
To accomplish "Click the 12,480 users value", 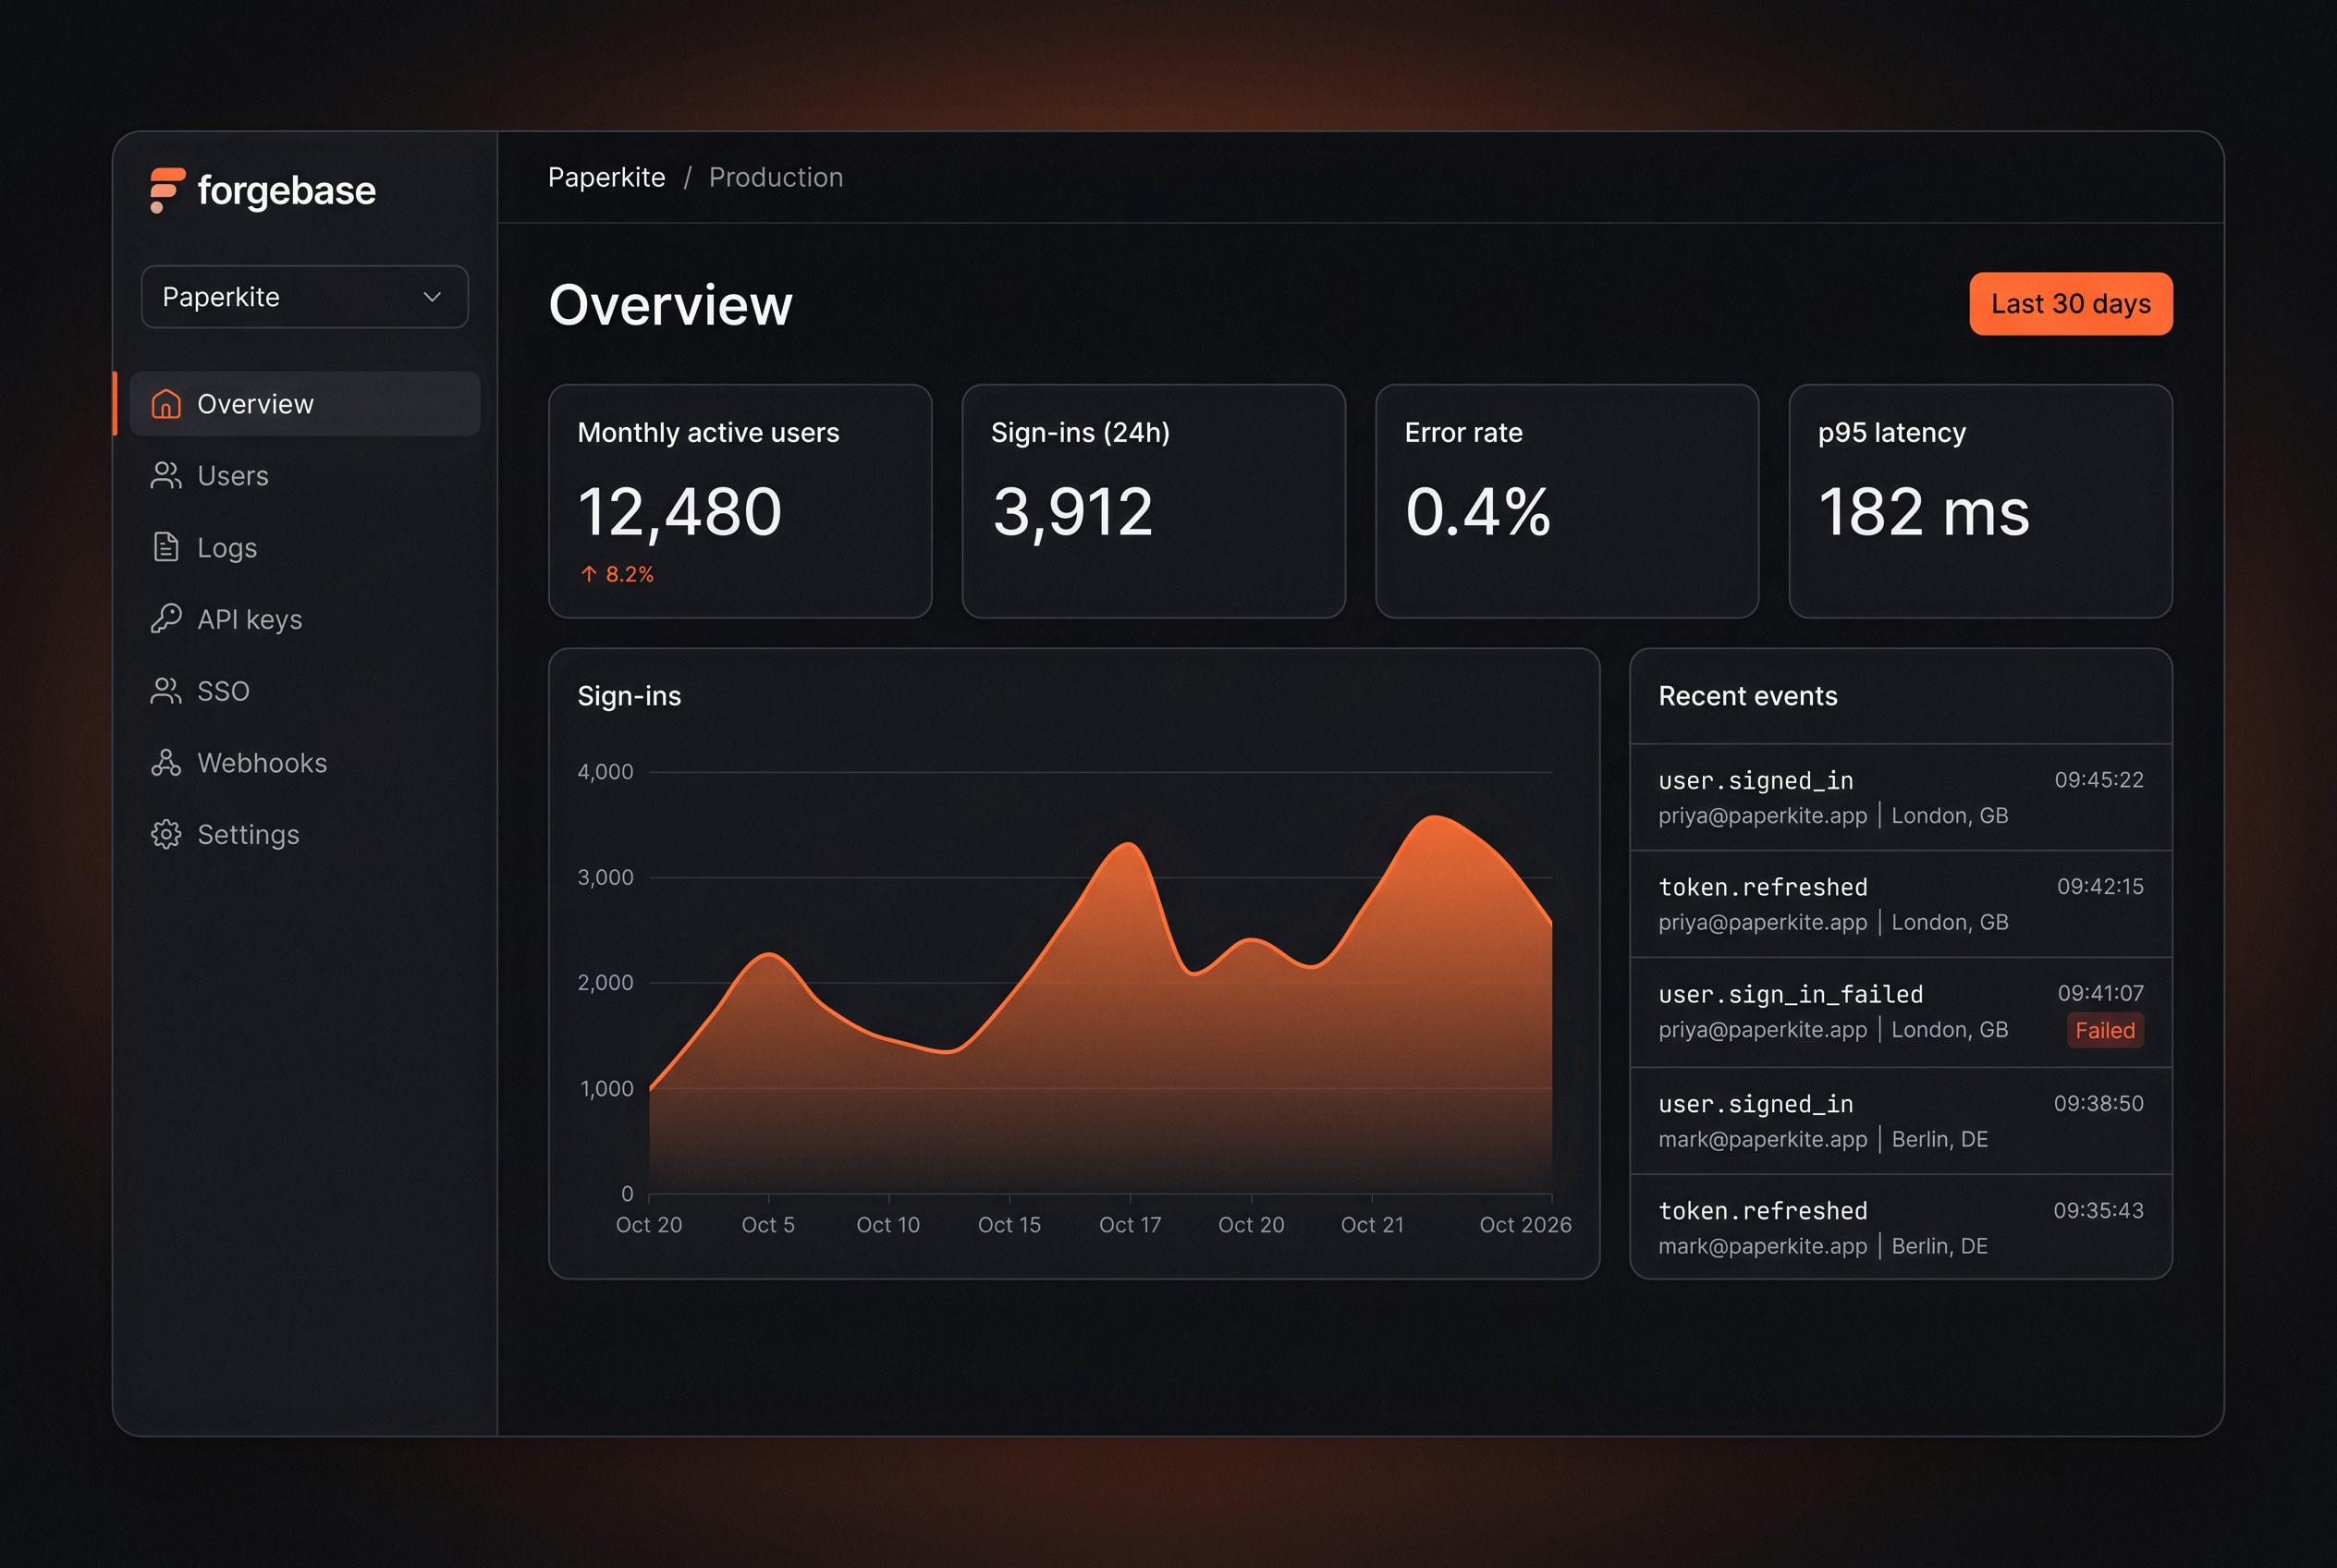I will click(680, 512).
